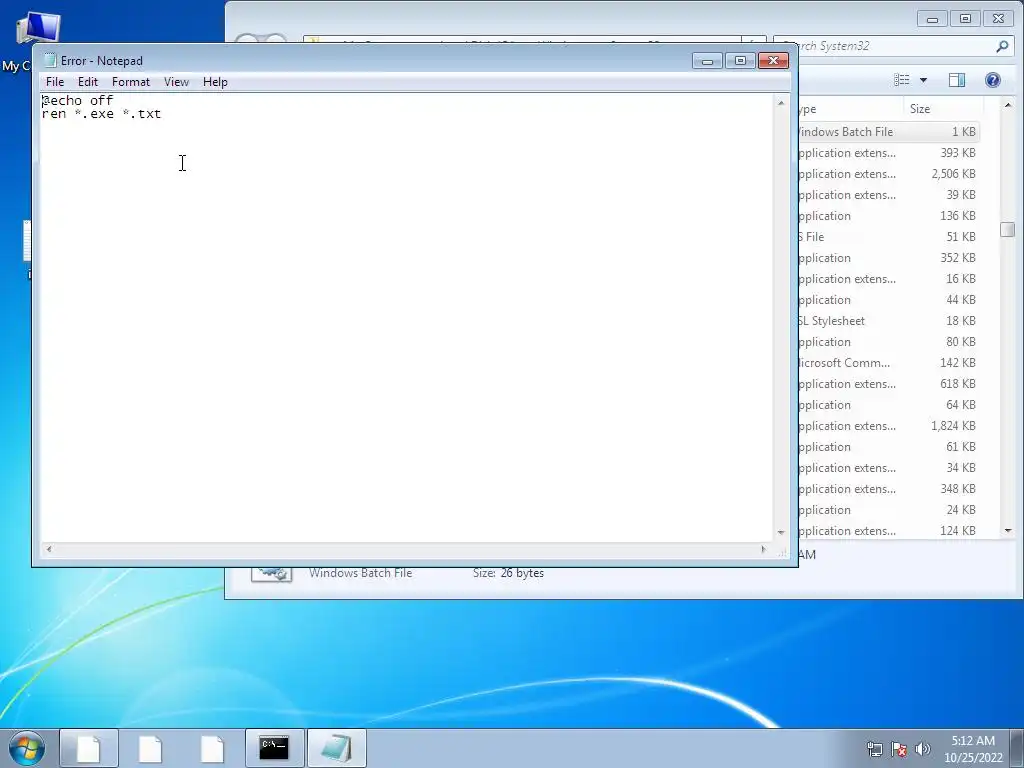
Task: Click the batch file icon in Explorer's details pane
Action: [x=272, y=574]
